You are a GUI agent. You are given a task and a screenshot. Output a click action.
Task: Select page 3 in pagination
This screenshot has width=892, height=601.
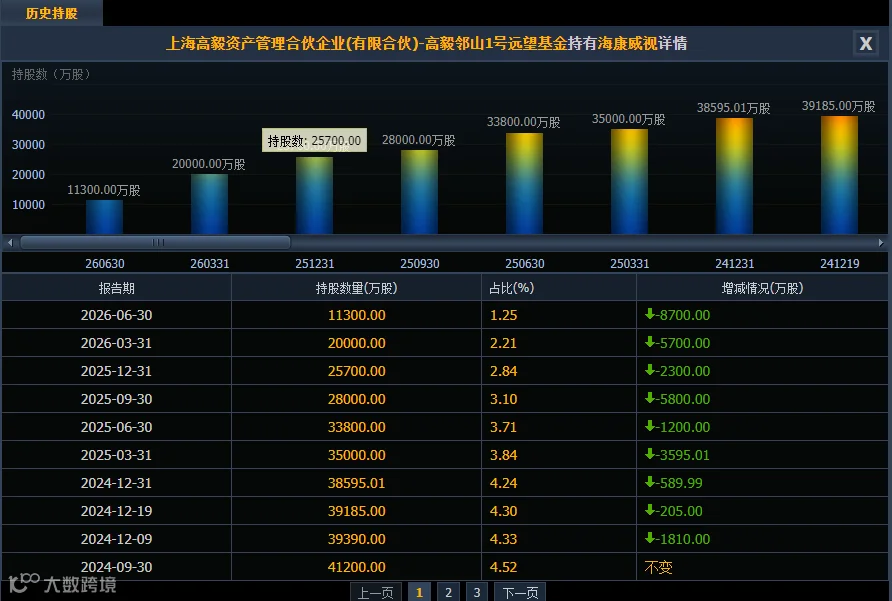[x=477, y=592]
